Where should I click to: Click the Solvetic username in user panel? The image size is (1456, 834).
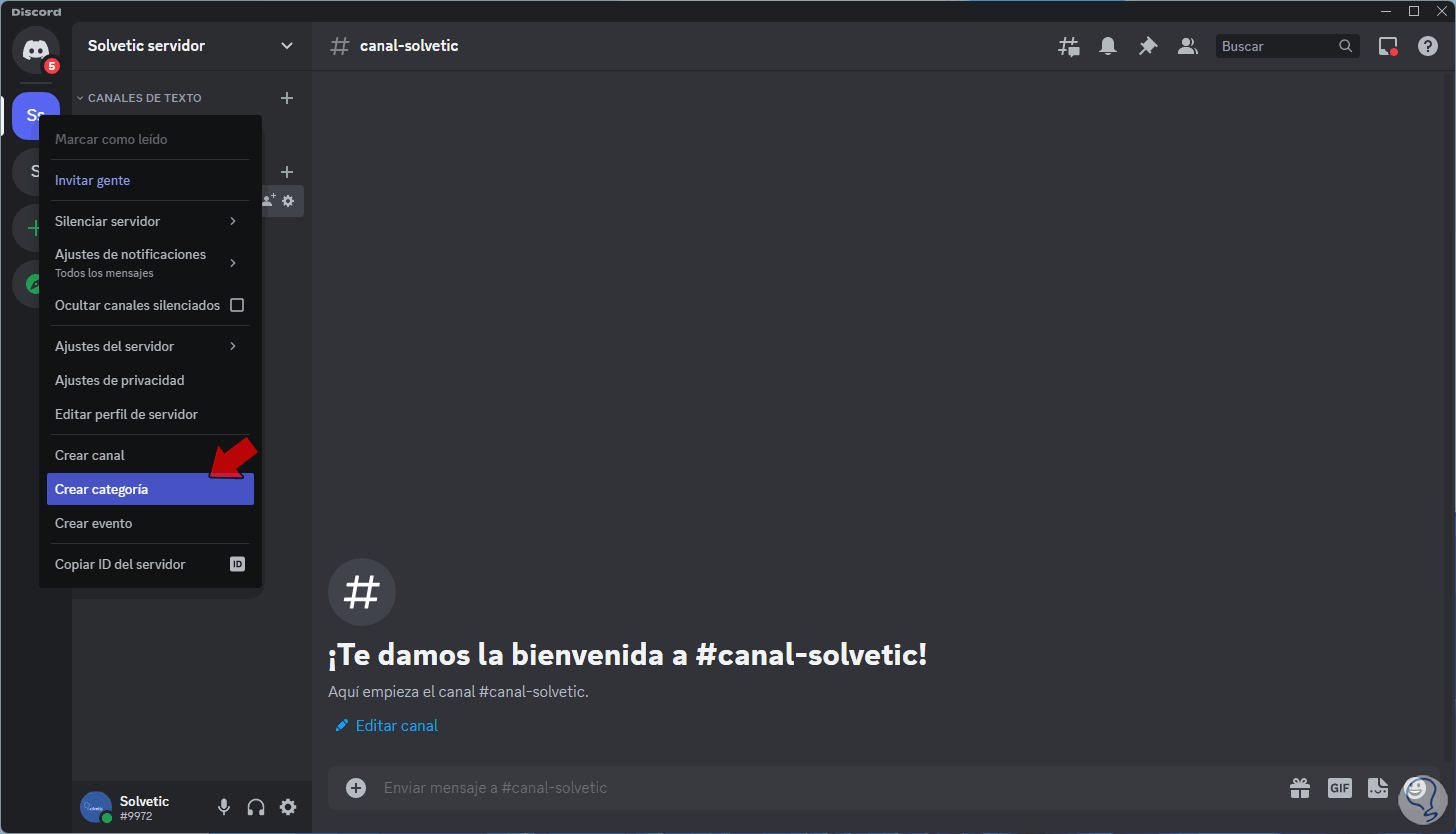(x=144, y=801)
